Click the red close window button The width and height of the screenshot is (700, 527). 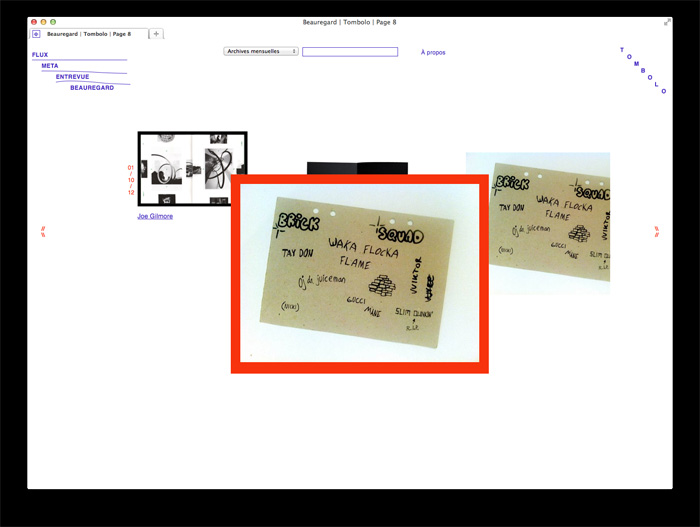[34, 22]
